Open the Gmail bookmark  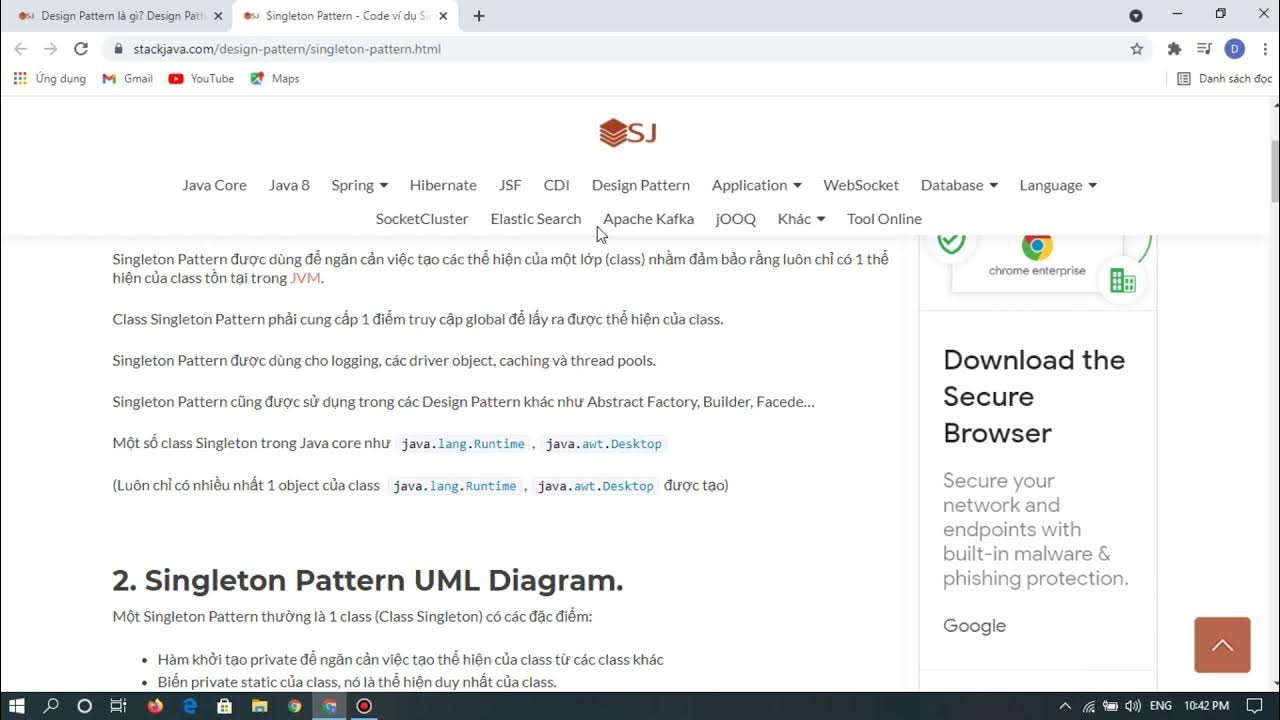click(x=128, y=78)
